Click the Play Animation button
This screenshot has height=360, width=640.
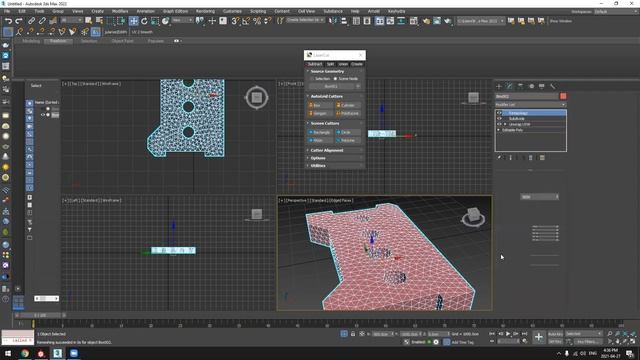pos(508,334)
